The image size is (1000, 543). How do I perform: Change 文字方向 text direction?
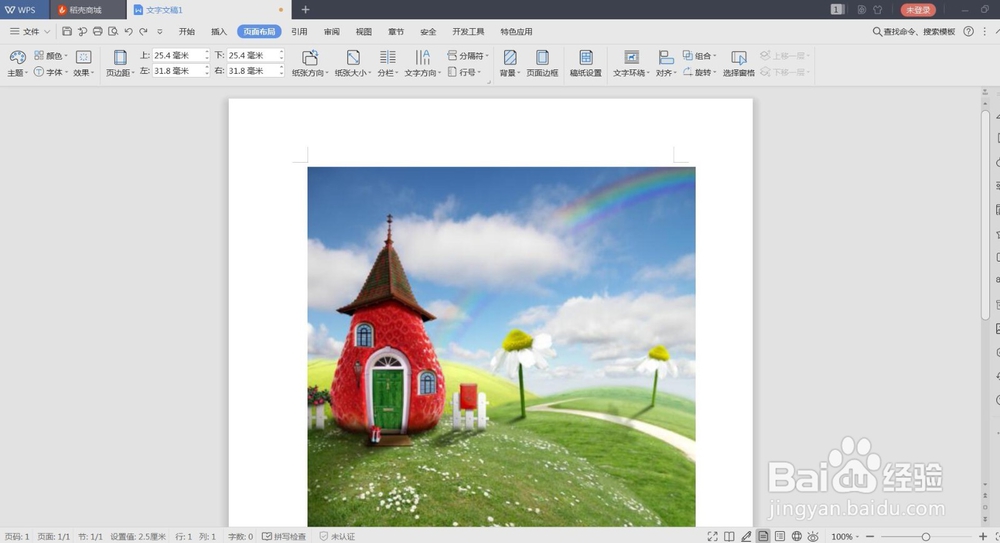(422, 64)
